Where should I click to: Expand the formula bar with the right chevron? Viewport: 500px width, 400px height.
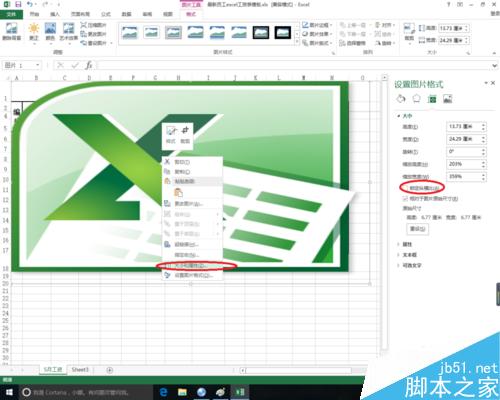click(x=495, y=66)
